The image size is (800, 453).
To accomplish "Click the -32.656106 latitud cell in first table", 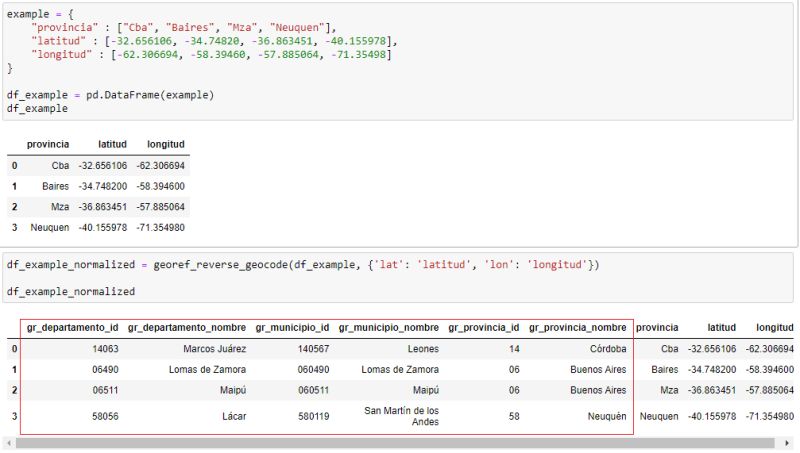I will [x=103, y=165].
